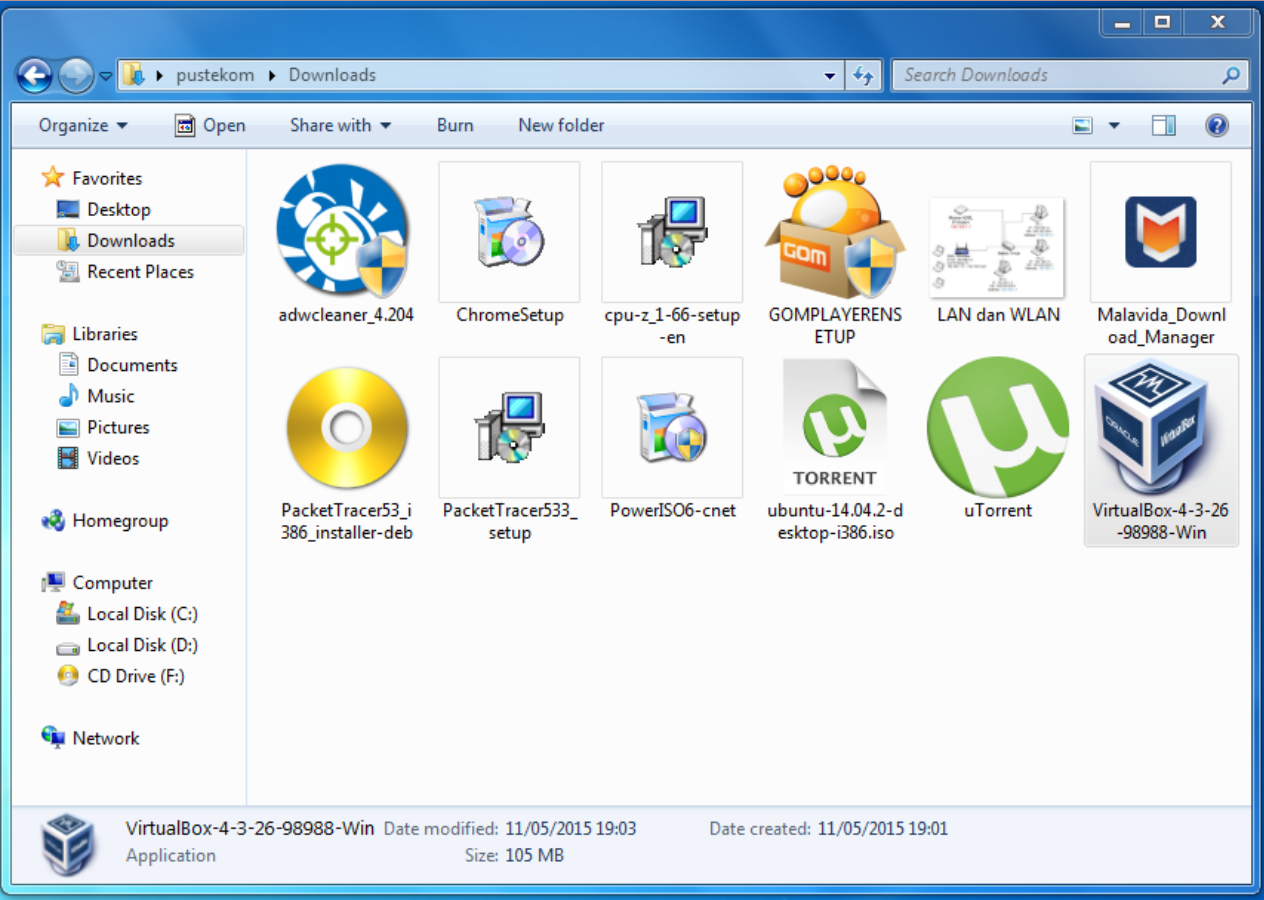This screenshot has width=1264, height=900.
Task: Click the Refresh button beside address bar
Action: pyautogui.click(x=862, y=76)
